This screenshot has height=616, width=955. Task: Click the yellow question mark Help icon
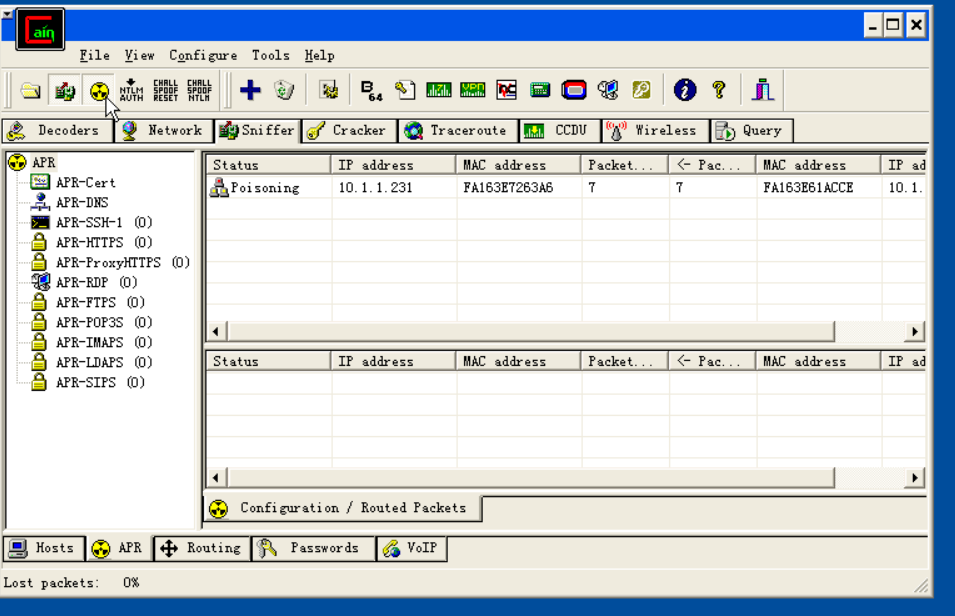[x=719, y=90]
